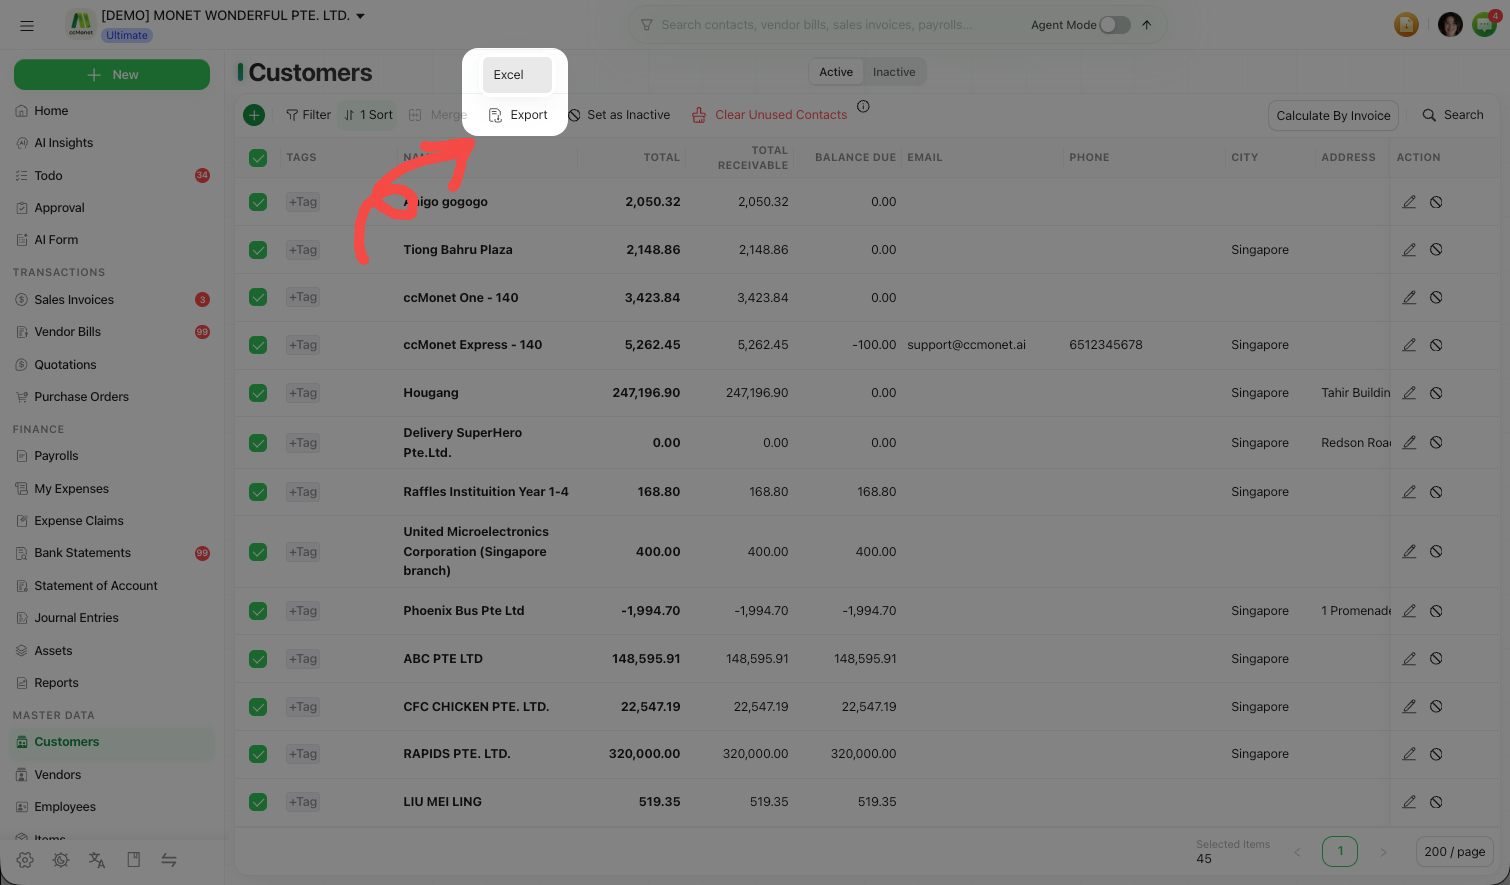Image resolution: width=1510 pixels, height=885 pixels.
Task: Select Excel from the export menu
Action: (517, 75)
